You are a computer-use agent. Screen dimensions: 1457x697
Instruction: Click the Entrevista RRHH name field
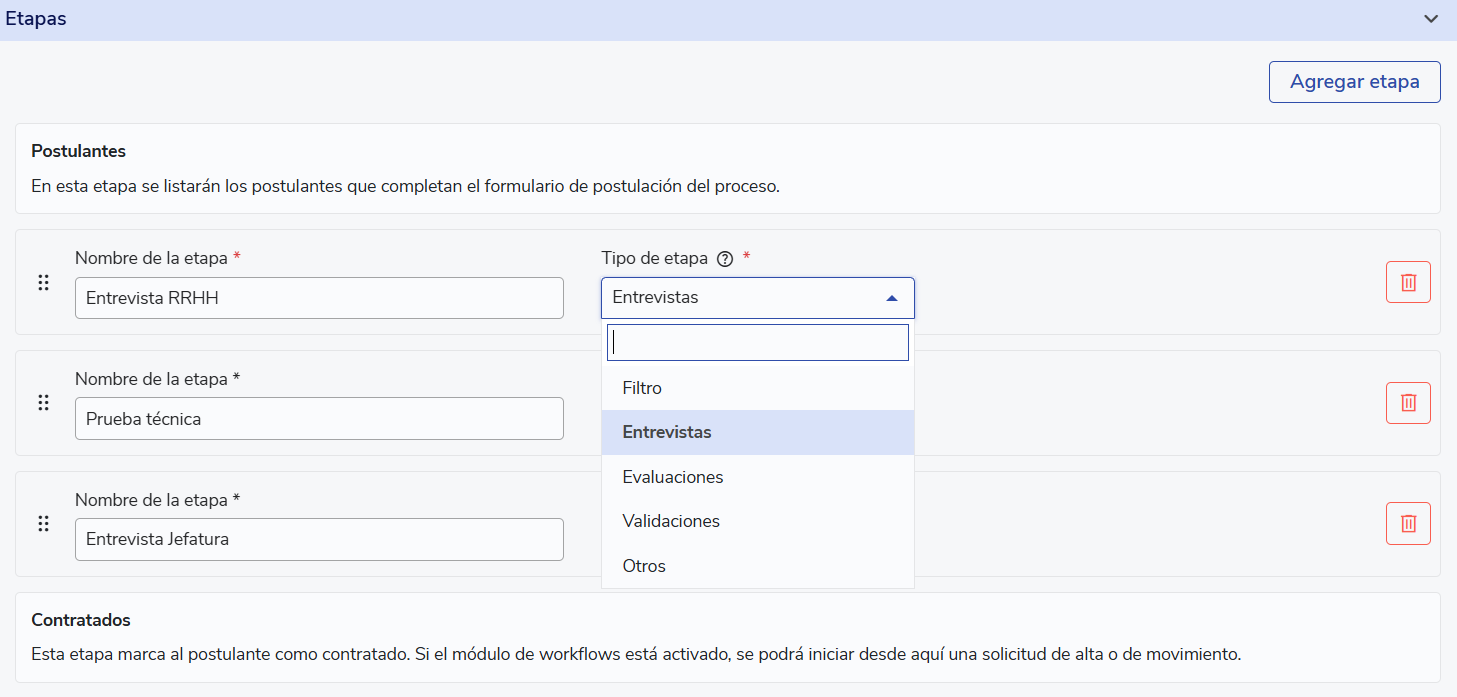319,298
